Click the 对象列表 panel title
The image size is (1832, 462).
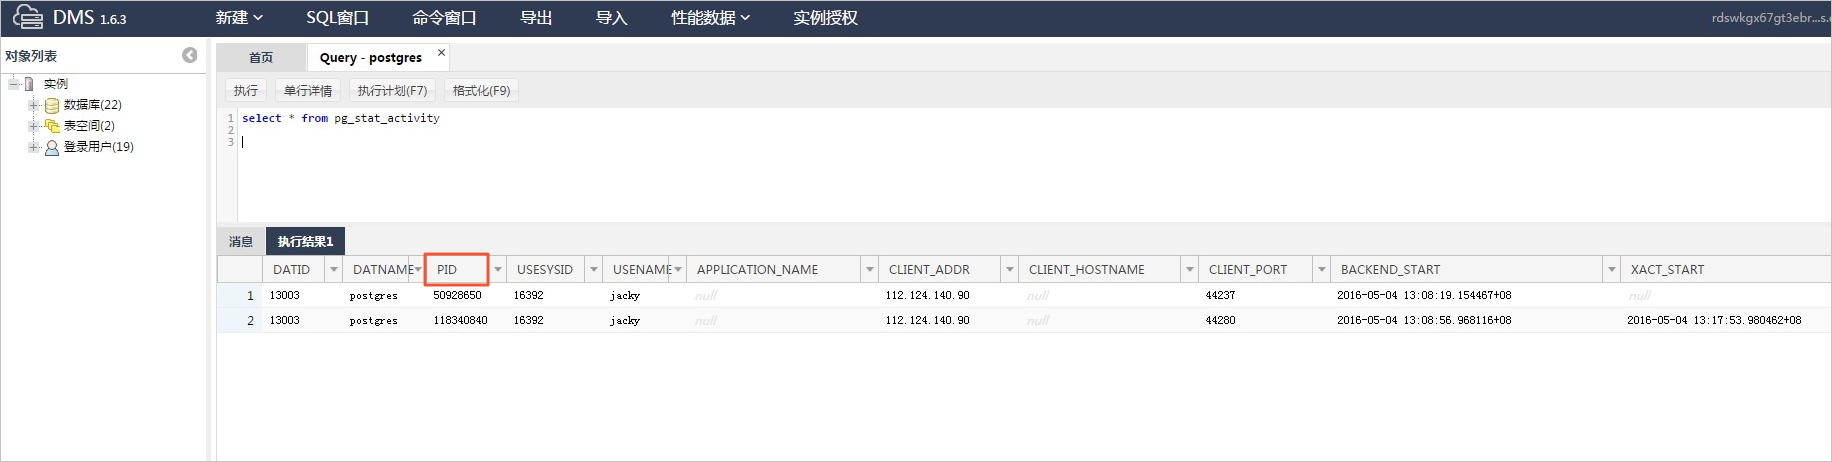(x=31, y=56)
